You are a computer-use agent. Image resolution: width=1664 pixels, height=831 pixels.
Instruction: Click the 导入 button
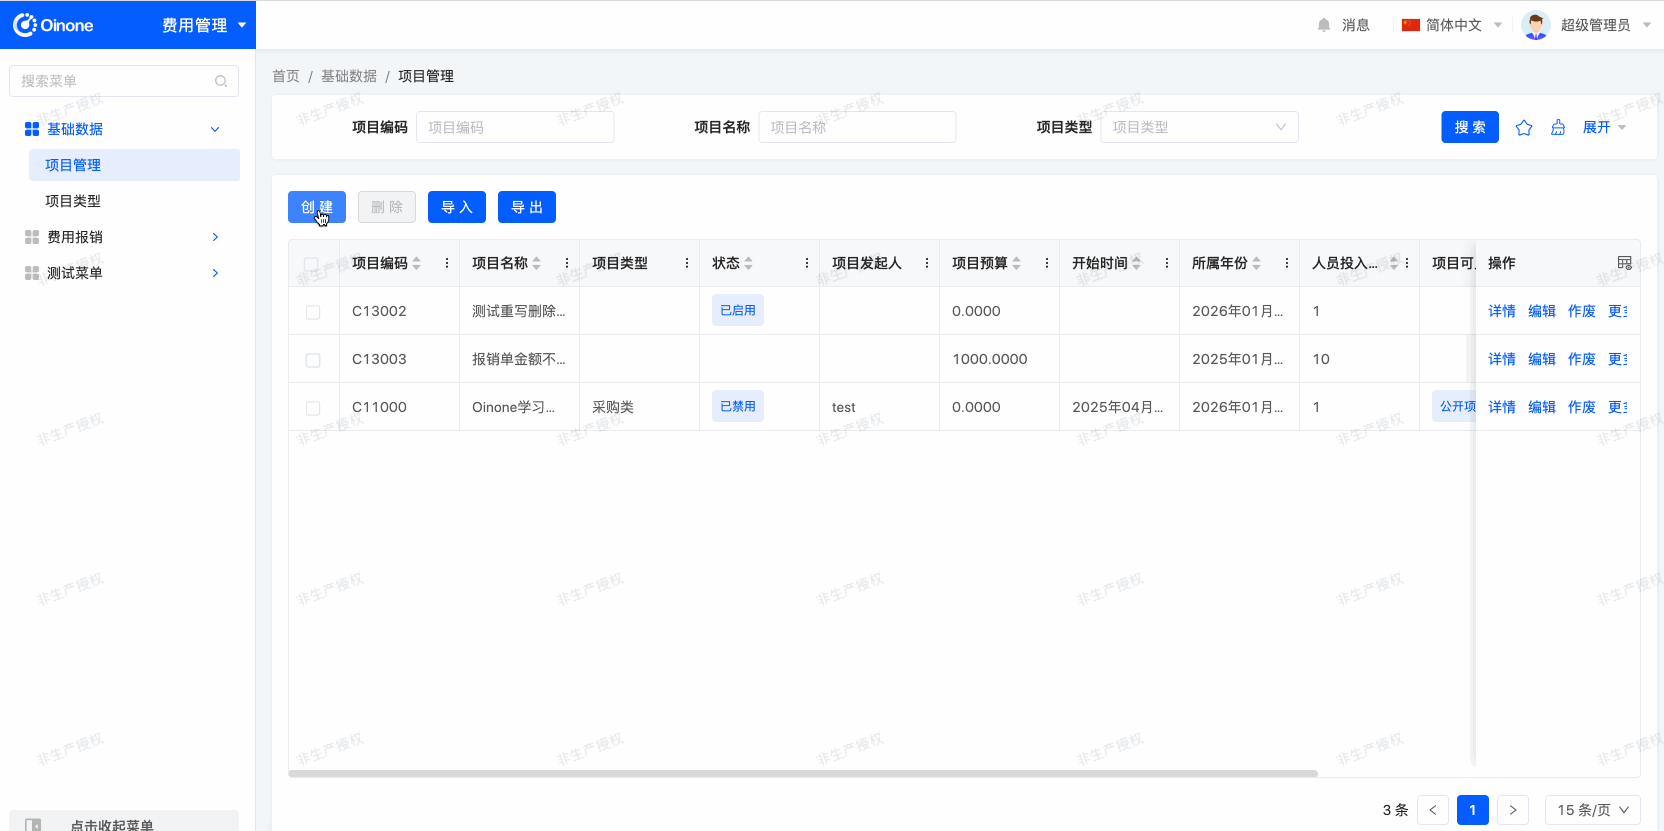point(457,207)
